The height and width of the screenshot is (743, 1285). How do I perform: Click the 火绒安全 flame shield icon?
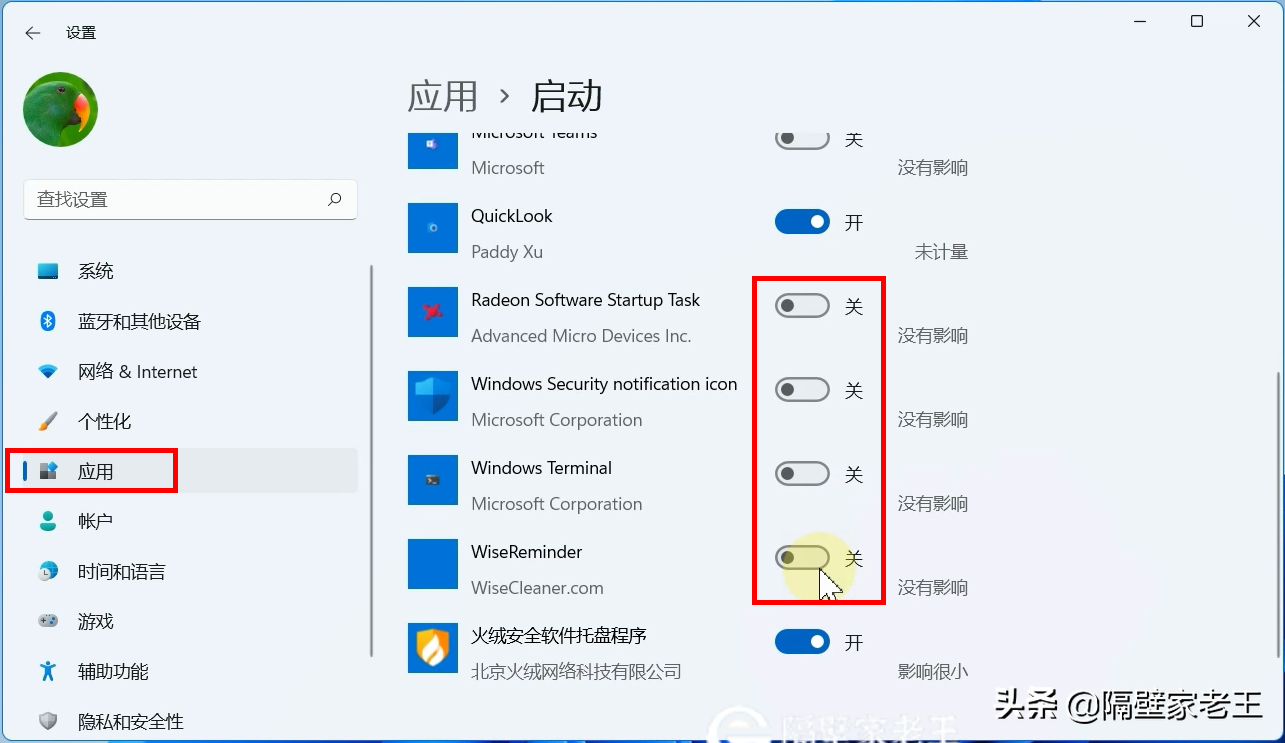433,648
